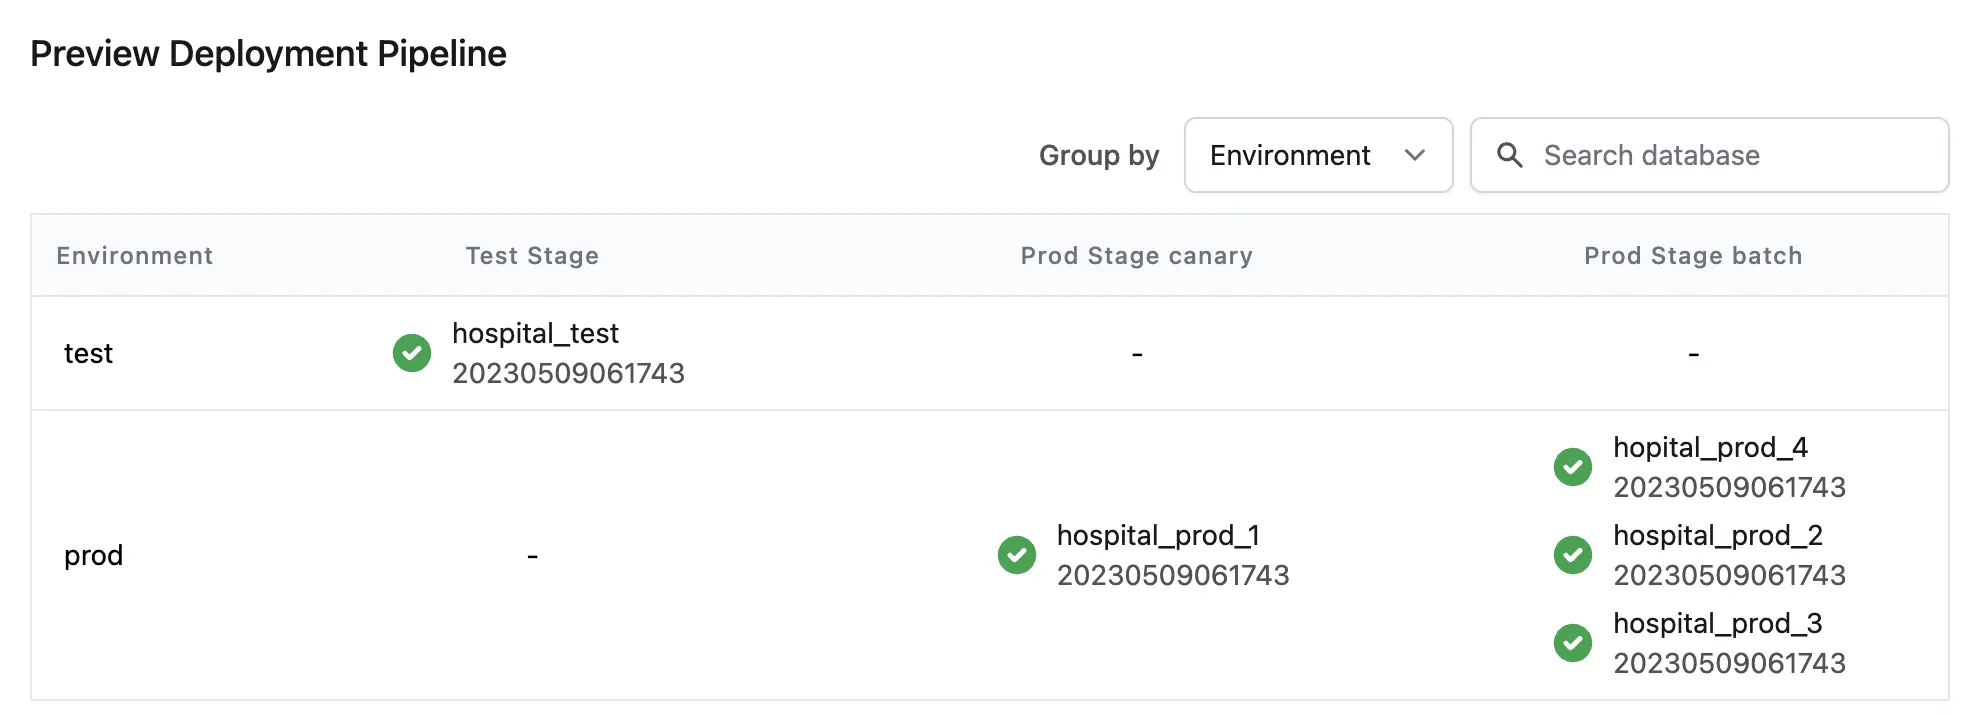The height and width of the screenshot is (716, 1970).
Task: Click the chevron on the Environment selector
Action: pos(1416,155)
